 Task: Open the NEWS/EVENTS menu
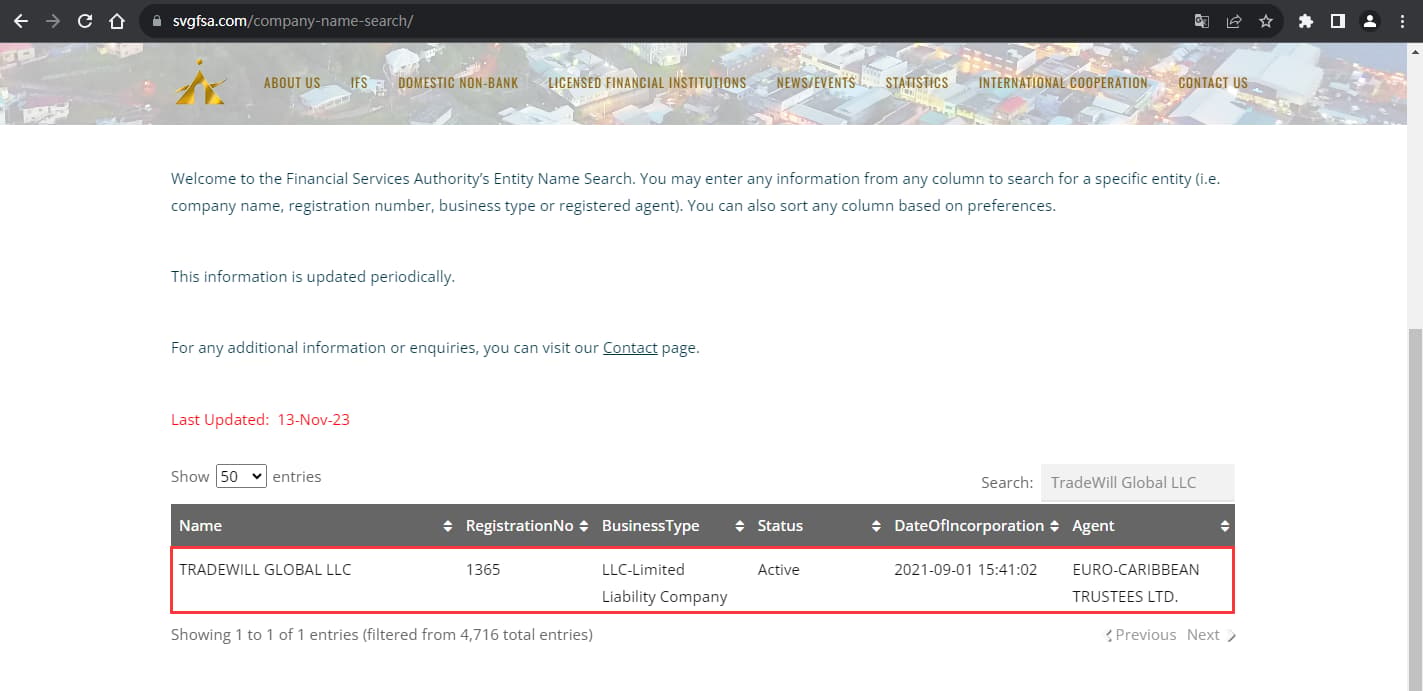pyautogui.click(x=816, y=83)
